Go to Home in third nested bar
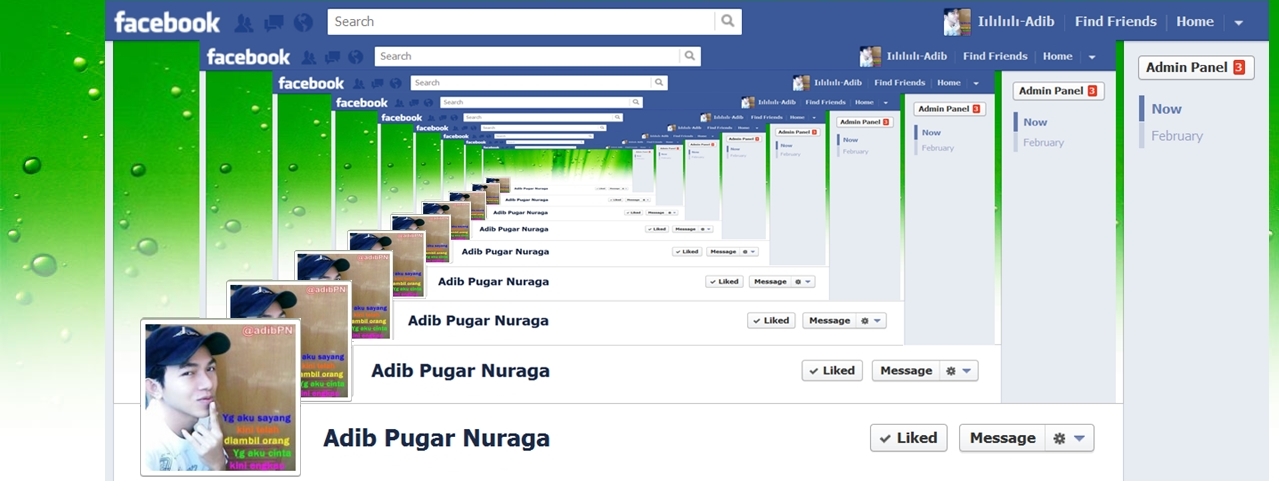This screenshot has width=1279, height=496. click(949, 83)
